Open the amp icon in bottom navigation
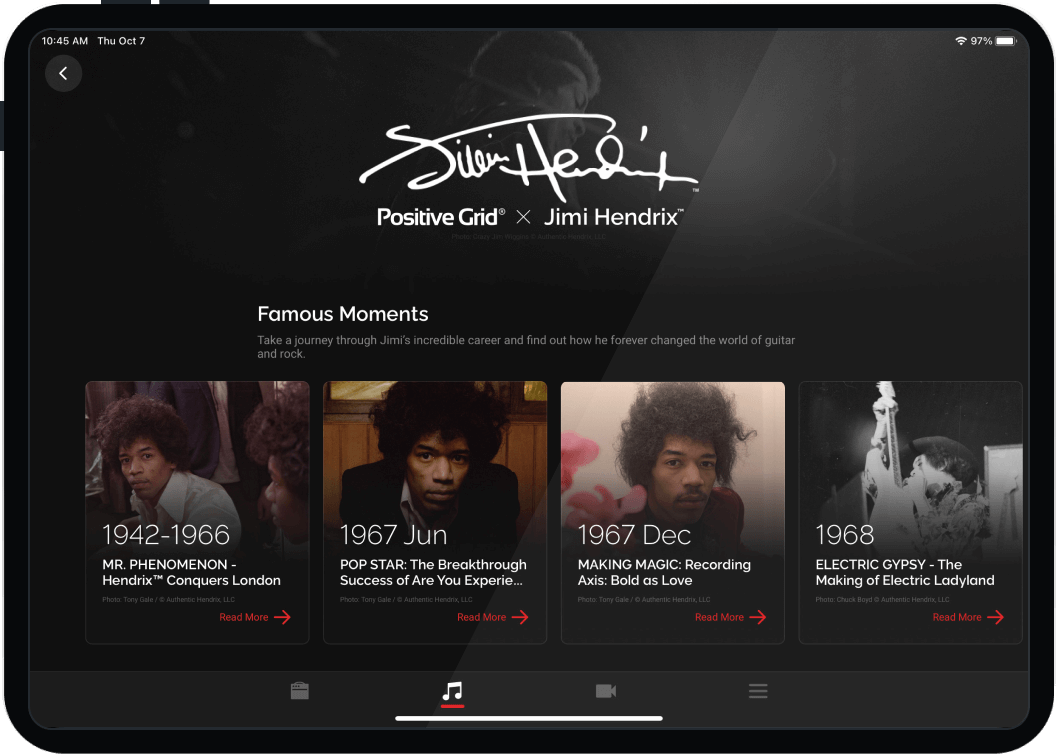1056x754 pixels. 299,690
